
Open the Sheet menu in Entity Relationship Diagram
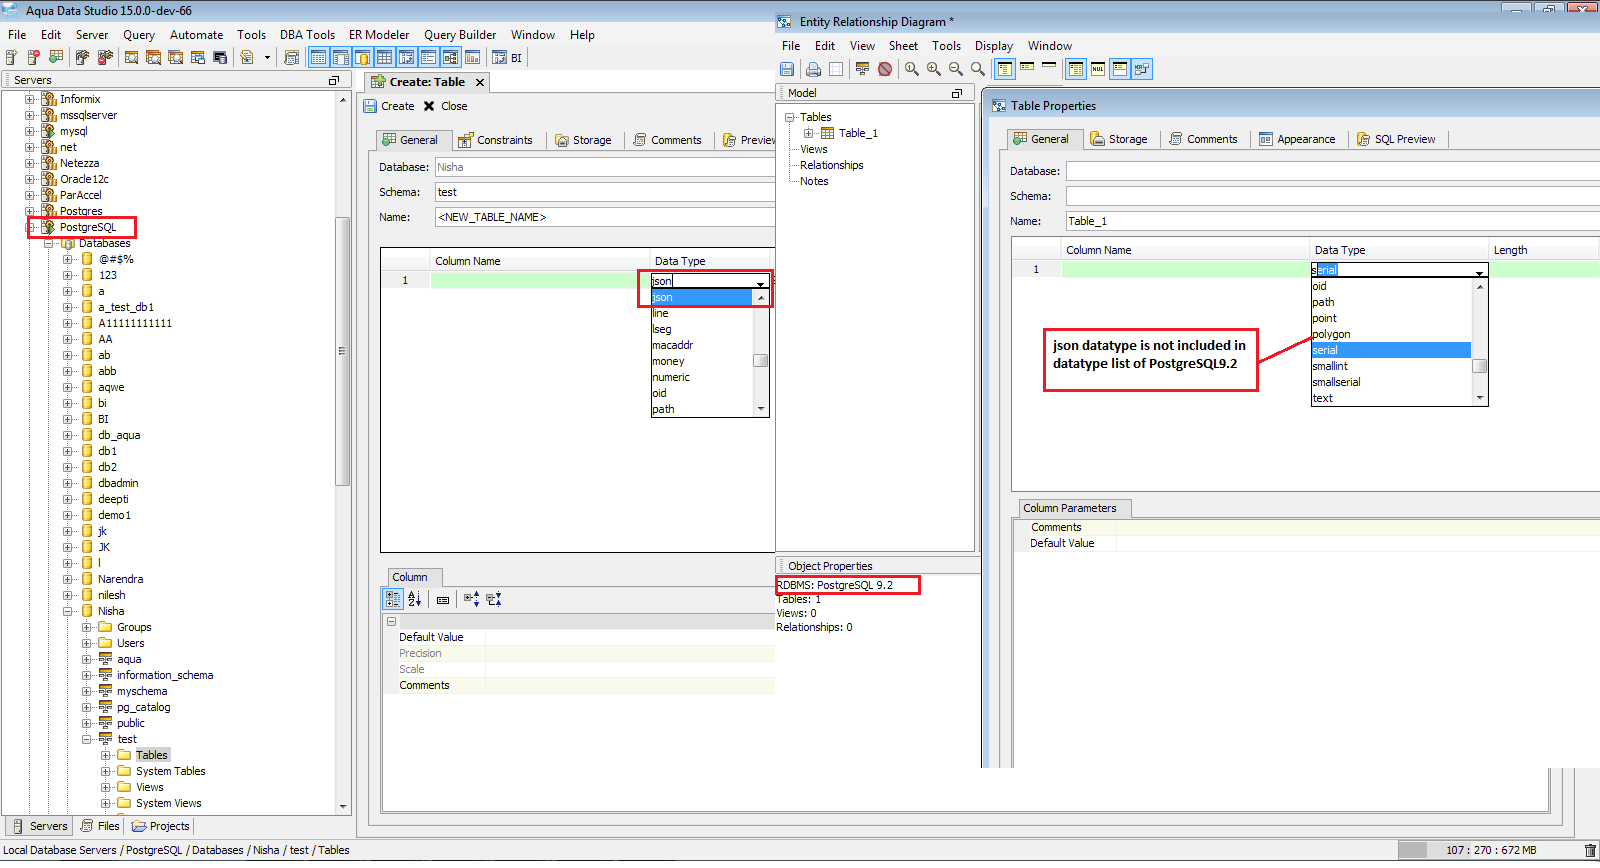click(x=903, y=46)
